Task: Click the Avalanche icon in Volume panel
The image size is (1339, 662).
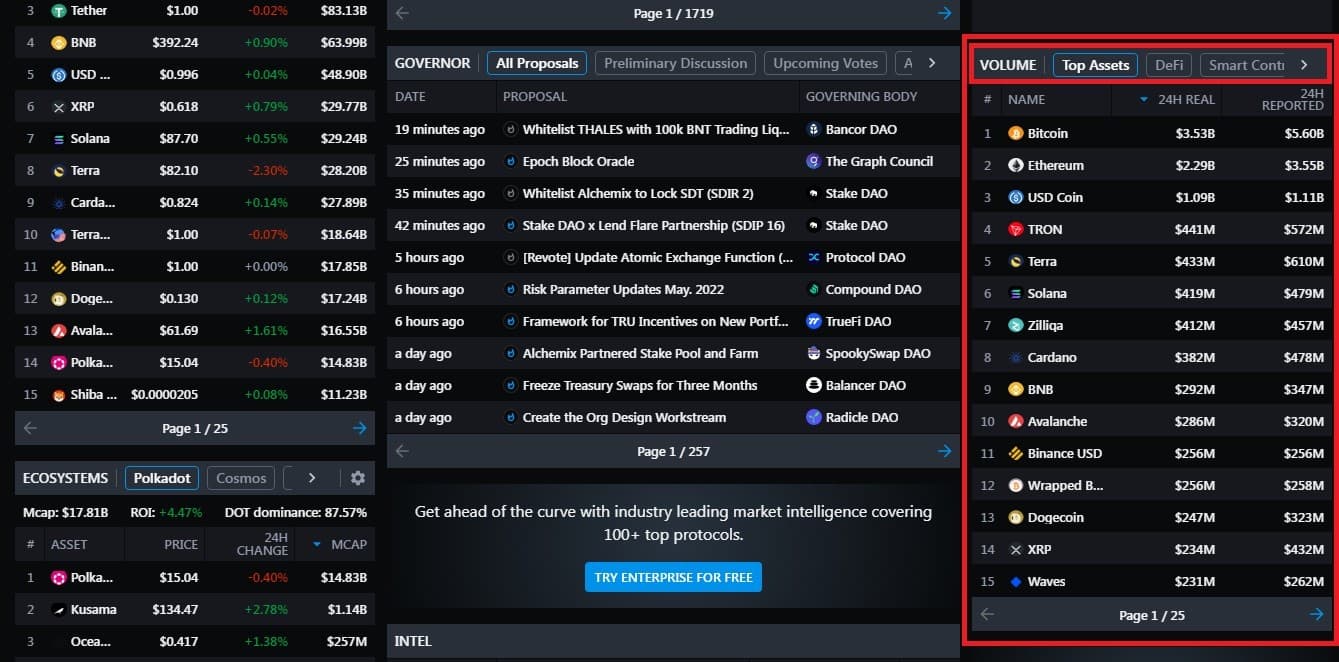Action: (x=1016, y=421)
